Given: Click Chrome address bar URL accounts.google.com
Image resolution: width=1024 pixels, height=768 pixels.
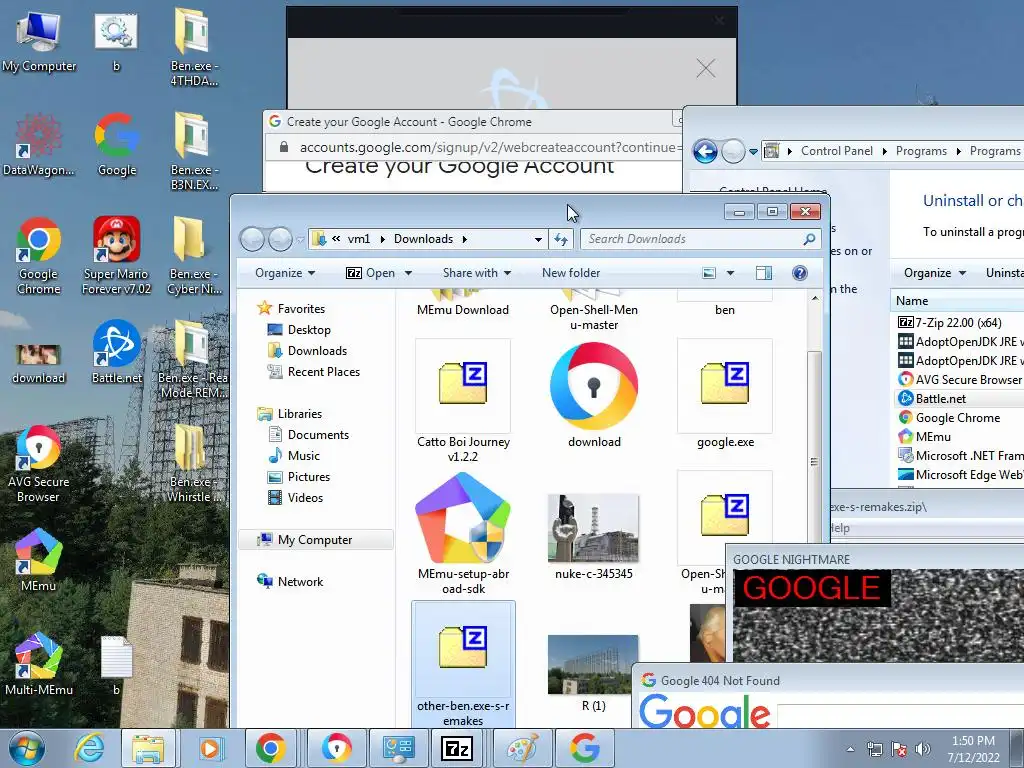Looking at the screenshot, I should pos(490,148).
